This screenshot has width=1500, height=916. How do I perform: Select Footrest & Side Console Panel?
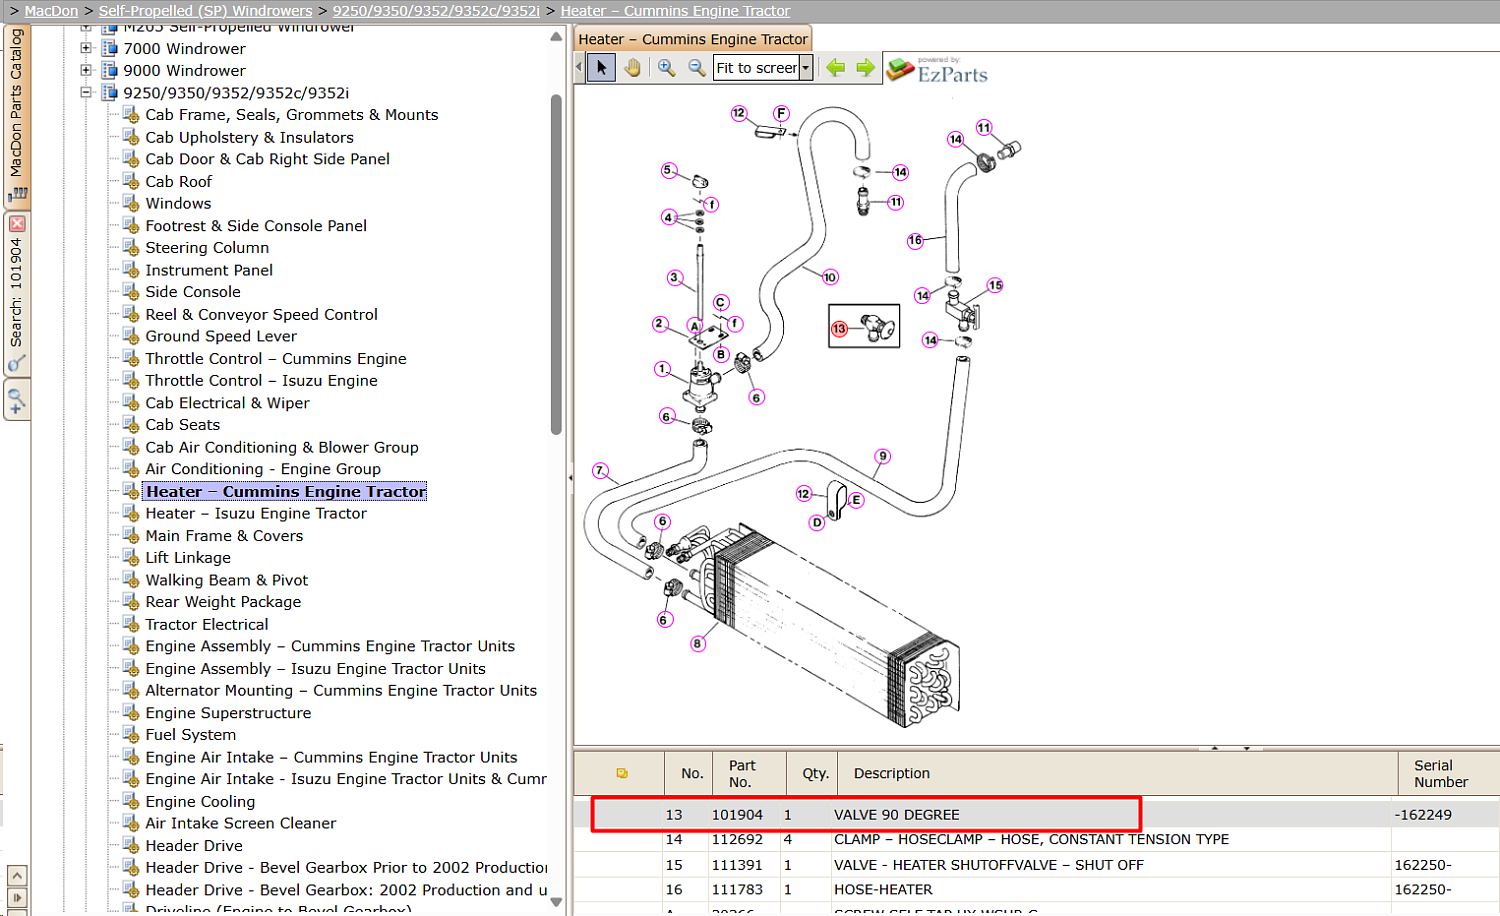click(256, 226)
